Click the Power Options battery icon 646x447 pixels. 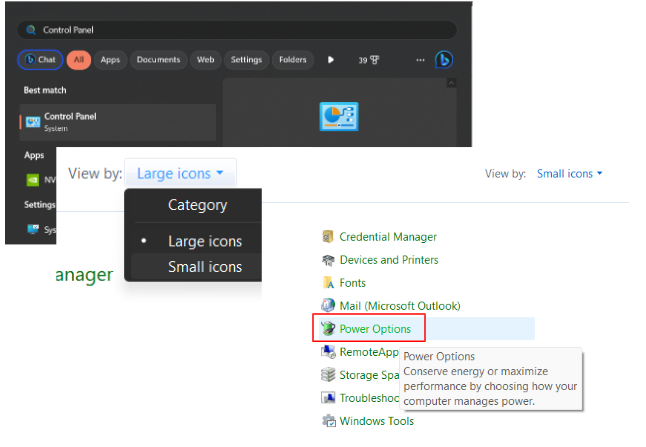coord(328,328)
